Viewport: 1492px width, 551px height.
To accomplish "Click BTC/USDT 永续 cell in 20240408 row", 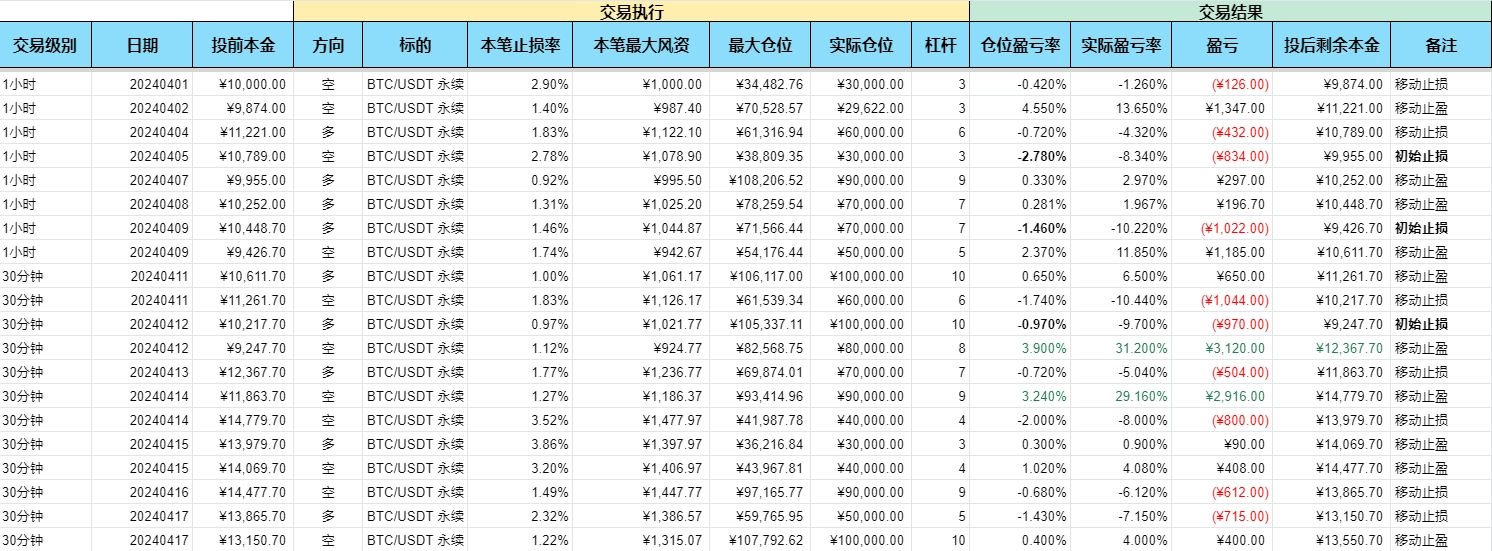I will 415,205.
